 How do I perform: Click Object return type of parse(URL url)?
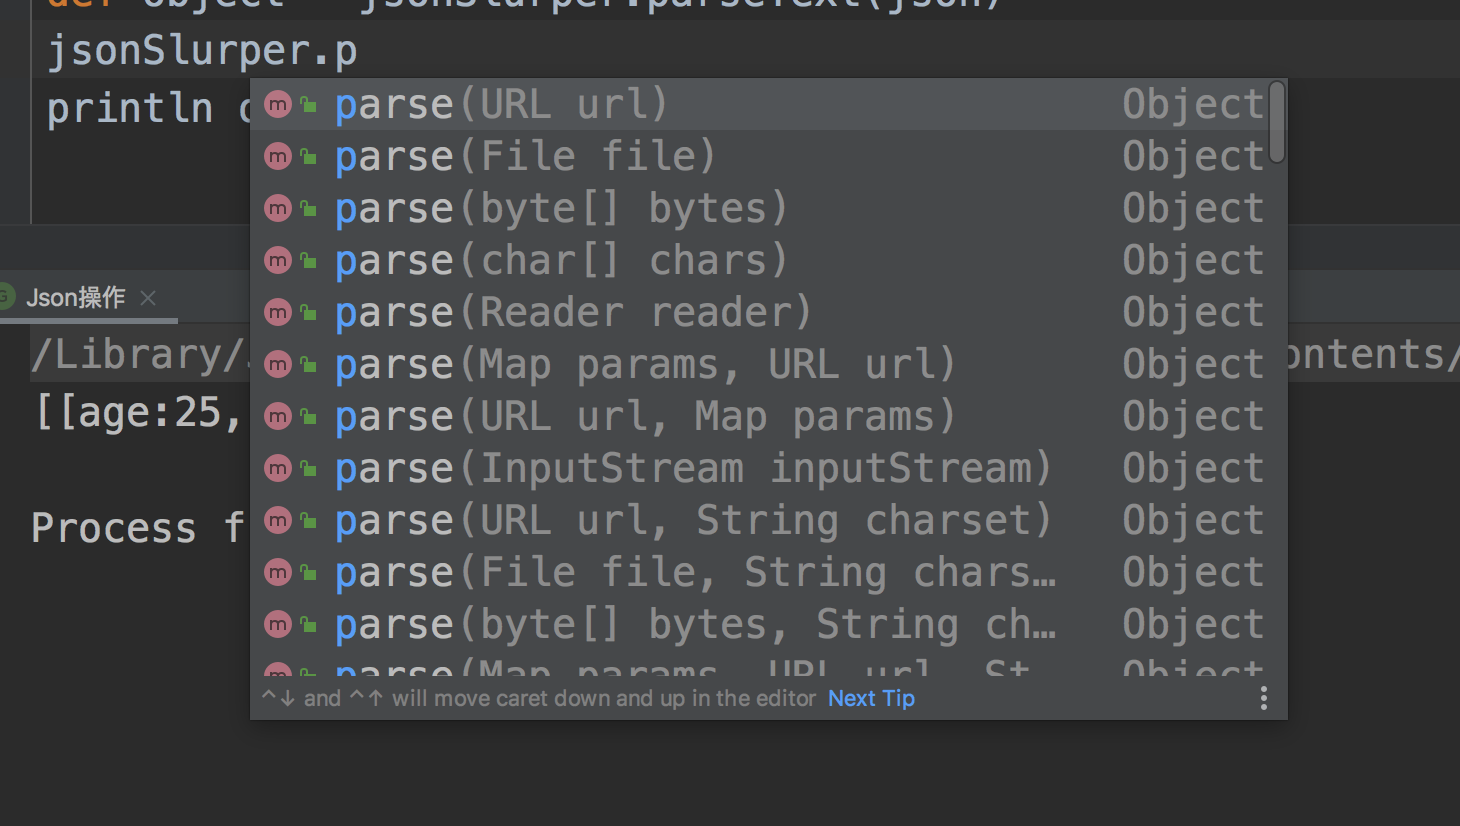pos(1193,105)
